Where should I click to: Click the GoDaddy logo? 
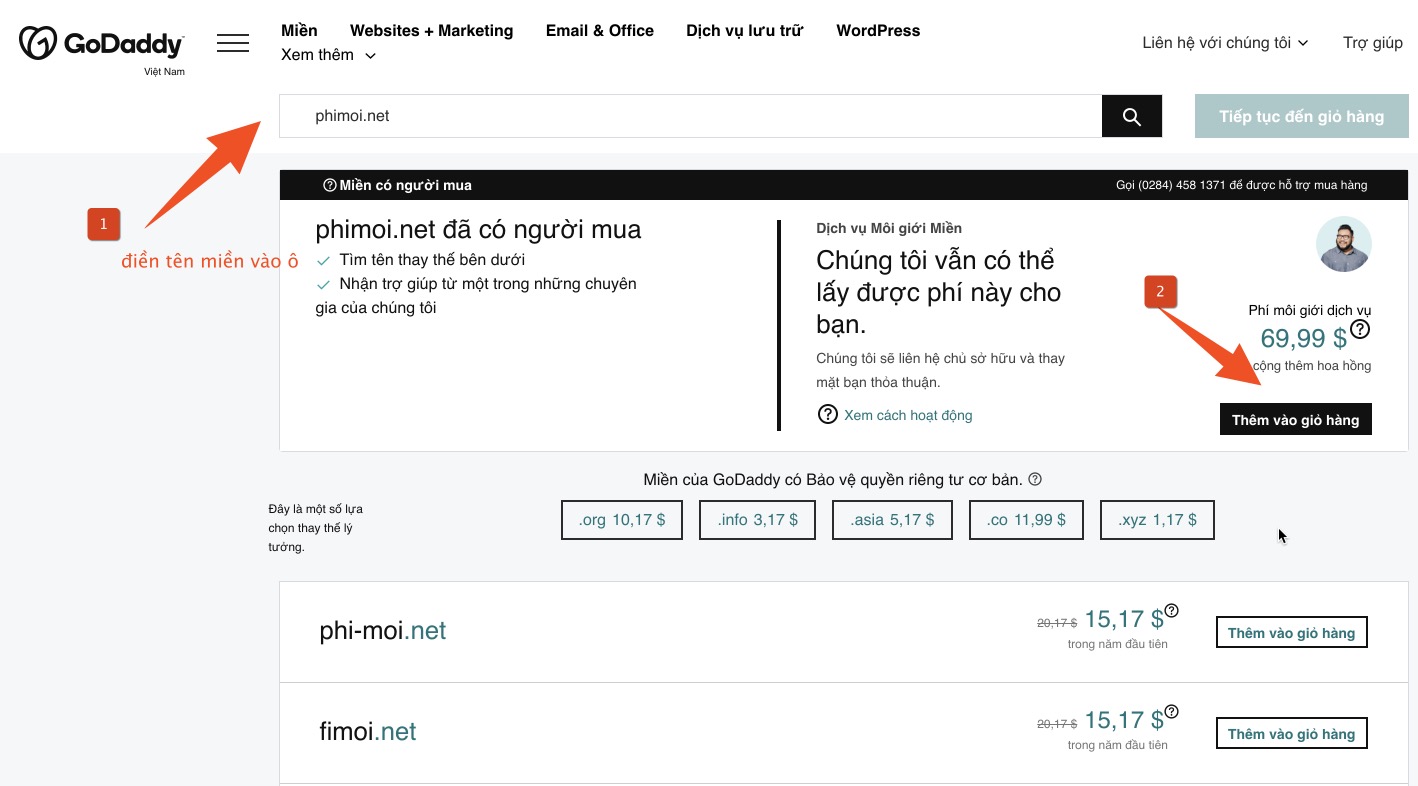tap(101, 44)
